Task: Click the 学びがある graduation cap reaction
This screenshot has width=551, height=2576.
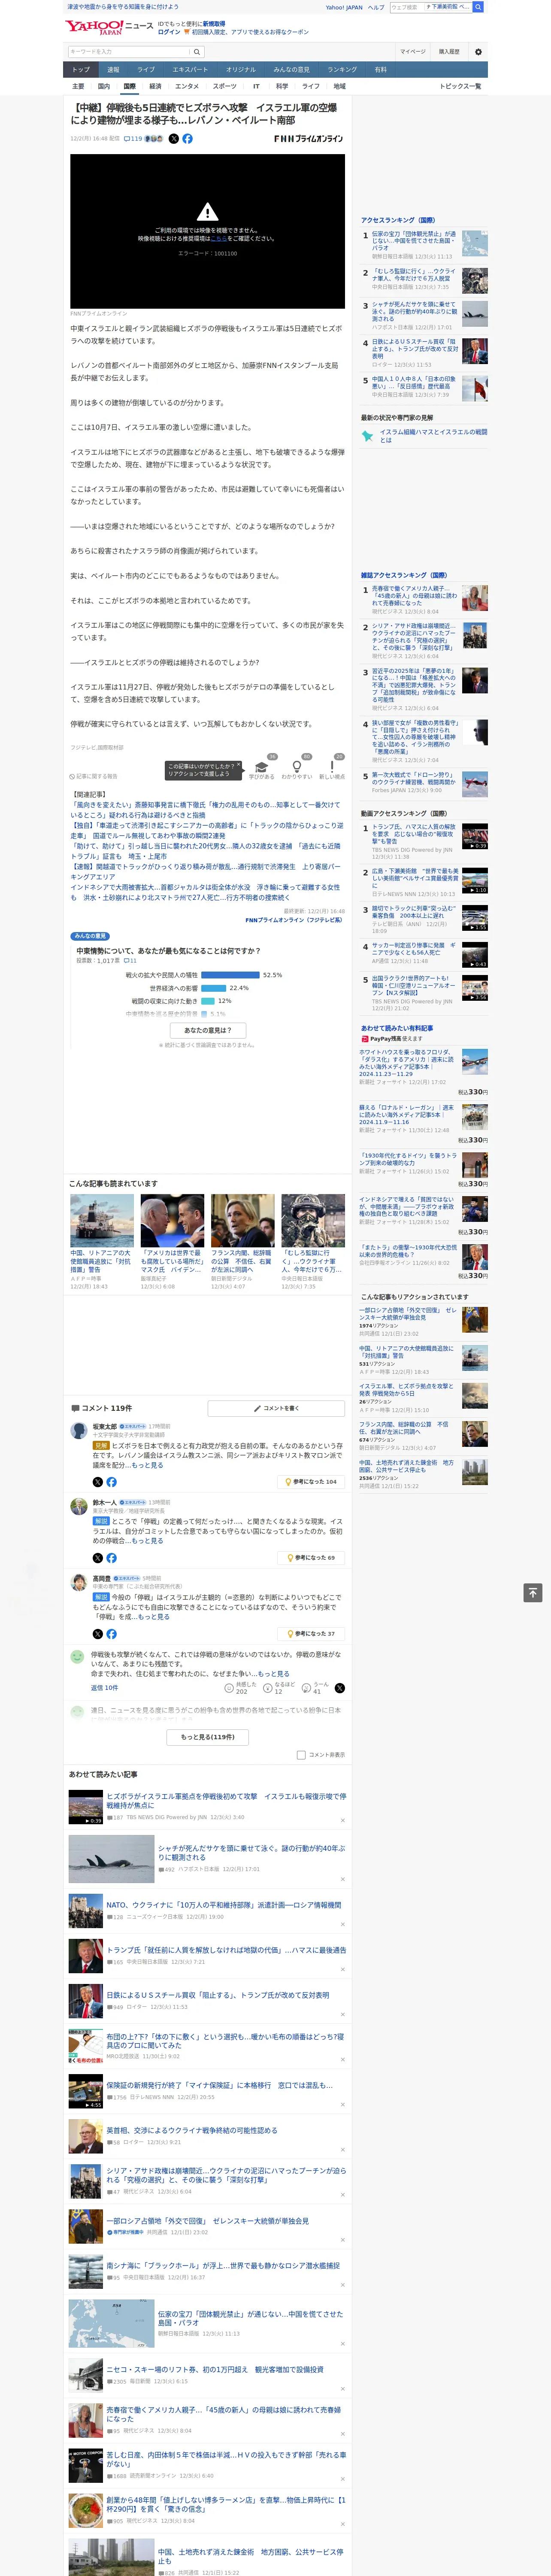Action: pos(262,769)
